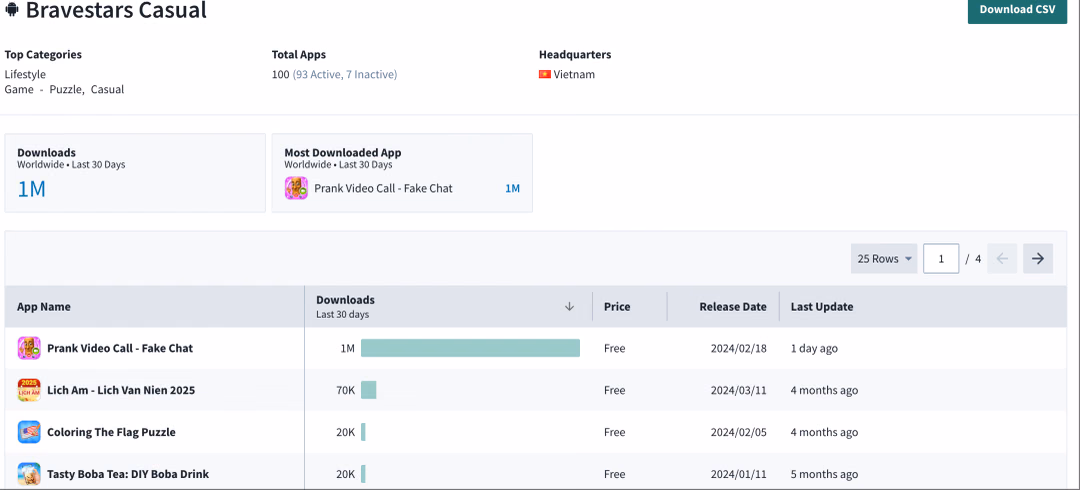Click release date 2024/03/11
Image resolution: width=1080 pixels, height=490 pixels.
click(738, 390)
